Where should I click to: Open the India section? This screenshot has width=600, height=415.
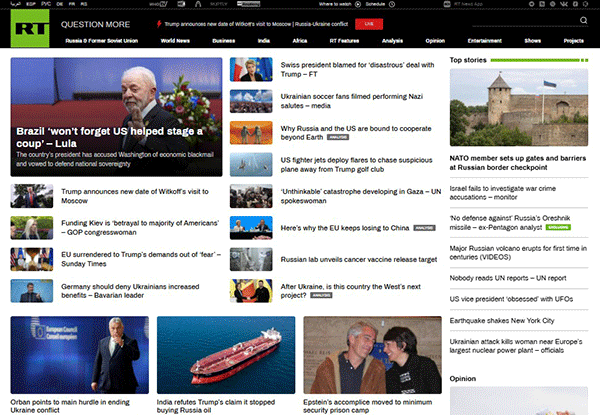(x=264, y=41)
